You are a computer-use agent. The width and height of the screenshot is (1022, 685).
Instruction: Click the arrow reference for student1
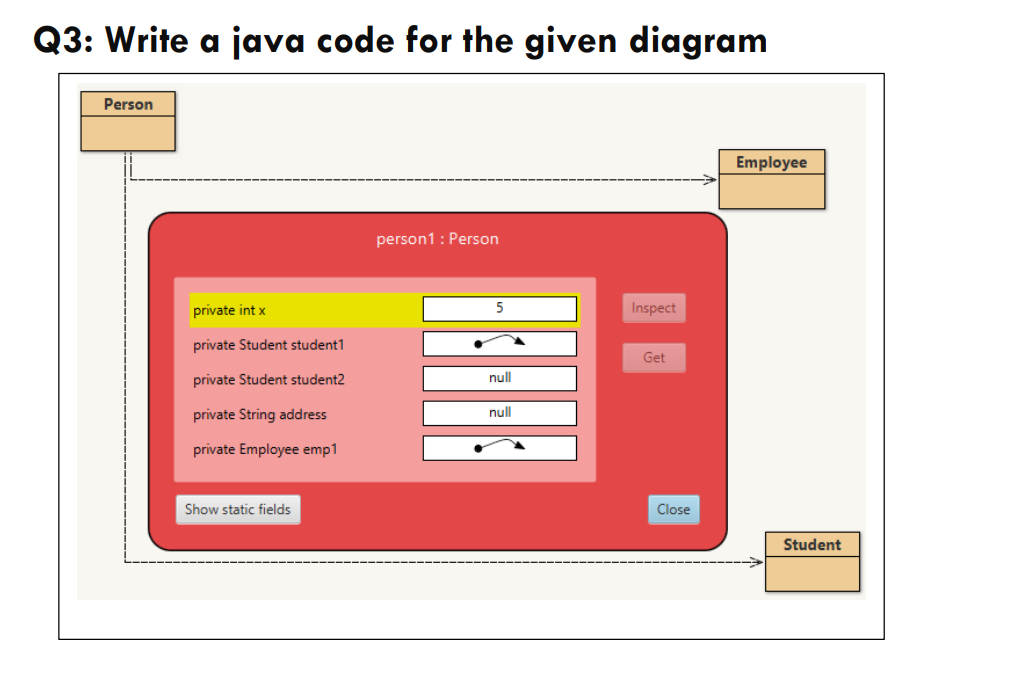[x=499, y=343]
